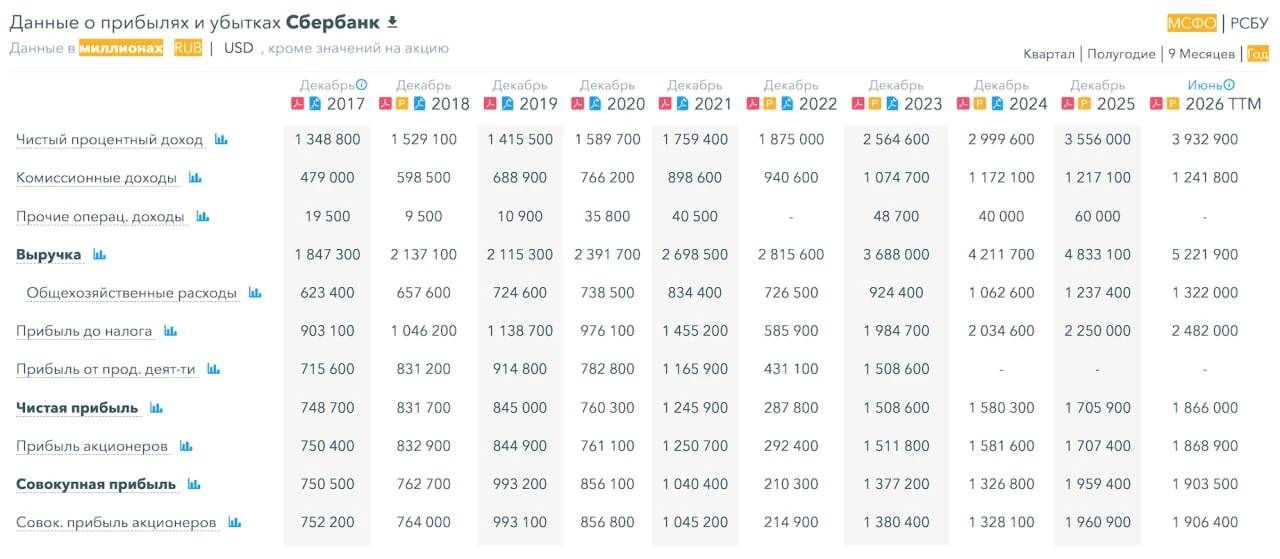
Task: Select the 2017 column header
Action: [346, 104]
